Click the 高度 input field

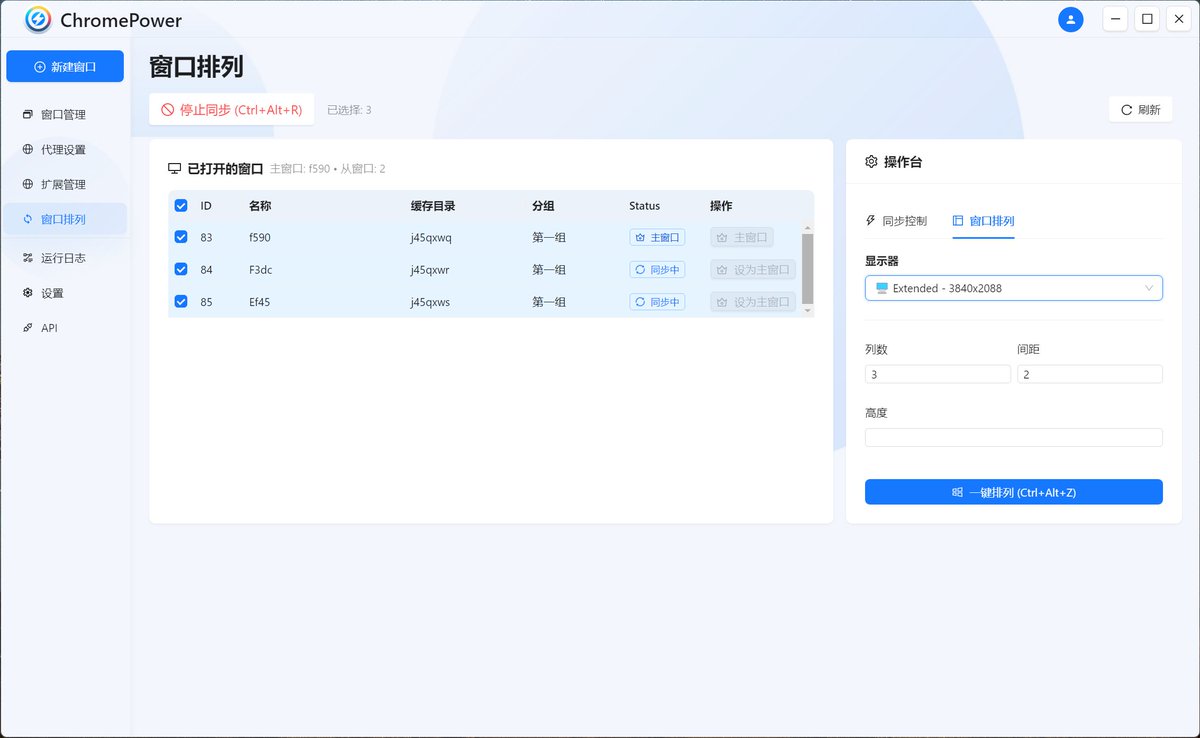1014,437
